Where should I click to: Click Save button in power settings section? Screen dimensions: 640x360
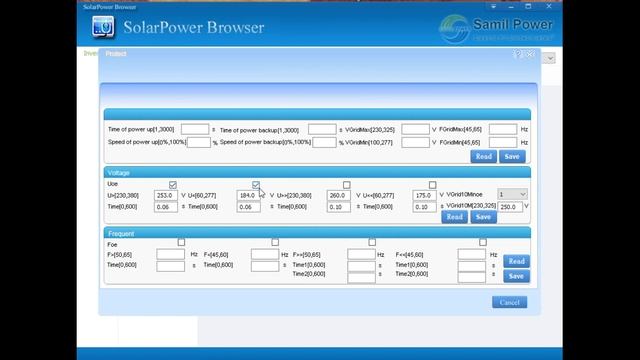pos(512,156)
